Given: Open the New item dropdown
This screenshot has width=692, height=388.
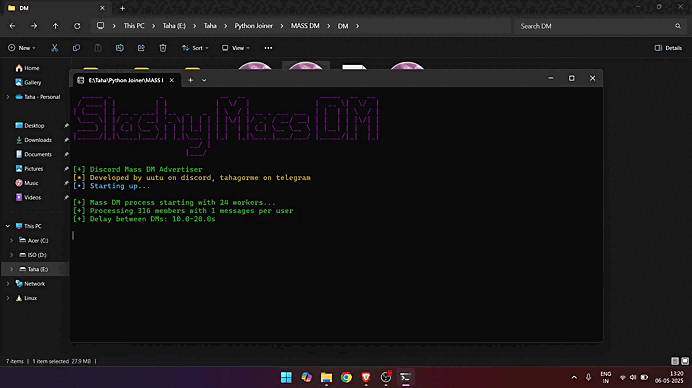Looking at the screenshot, I should [22, 48].
